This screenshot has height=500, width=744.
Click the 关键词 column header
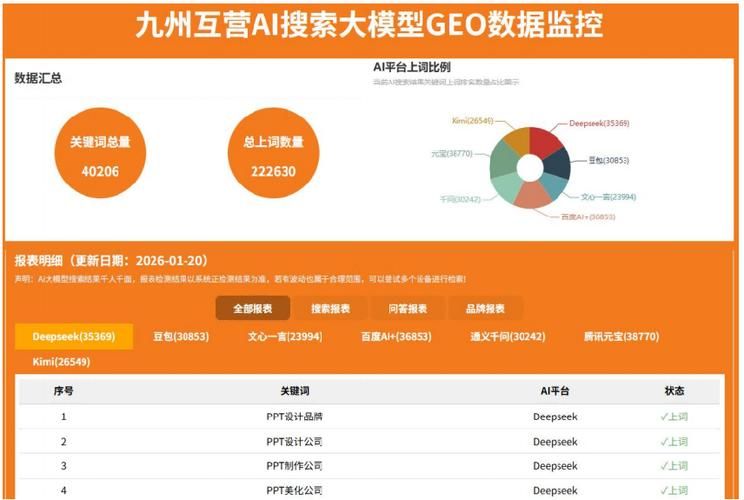(295, 391)
